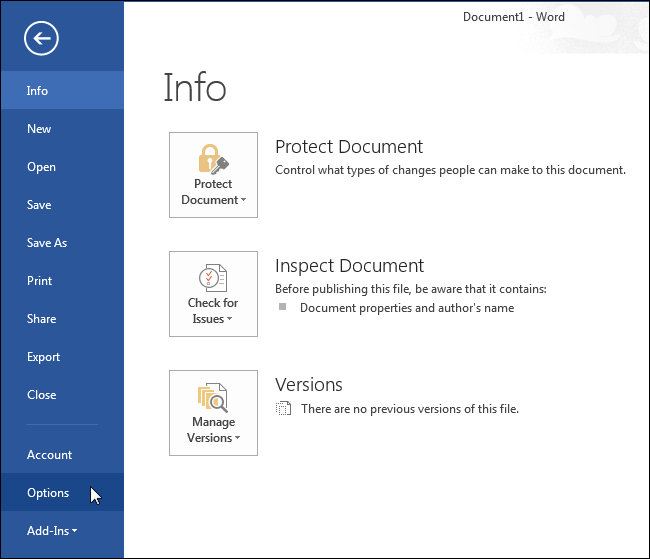The image size is (650, 559).
Task: Open the Share page
Action: (62, 319)
